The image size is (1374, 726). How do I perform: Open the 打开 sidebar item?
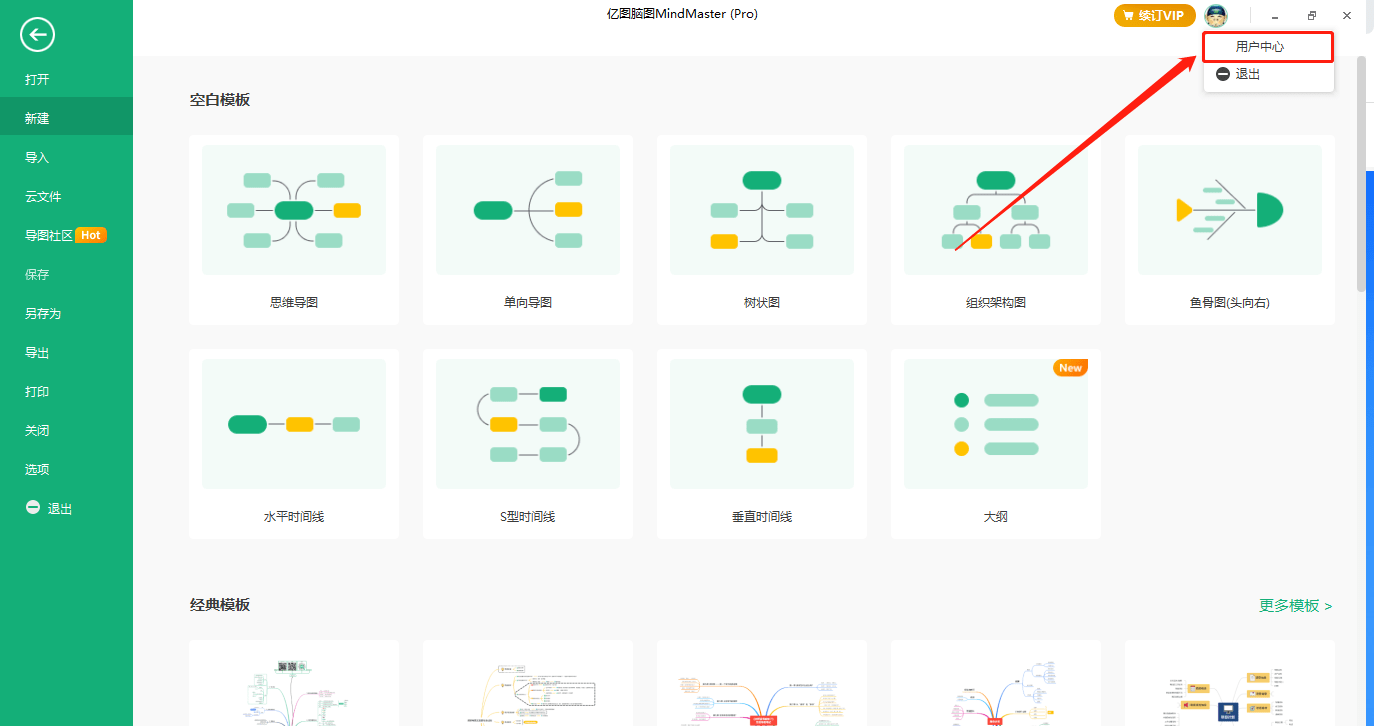click(x=66, y=79)
